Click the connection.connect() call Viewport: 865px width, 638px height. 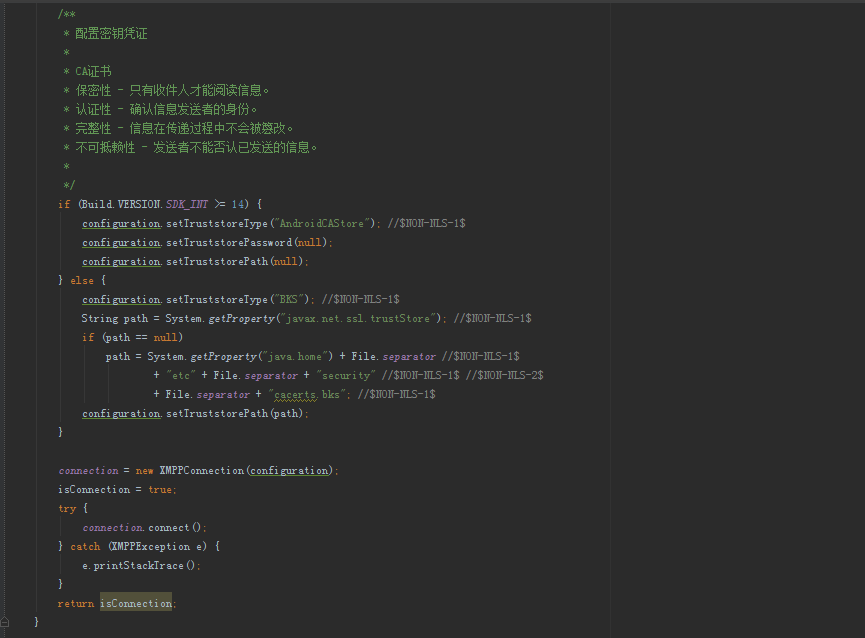[x=143, y=528]
